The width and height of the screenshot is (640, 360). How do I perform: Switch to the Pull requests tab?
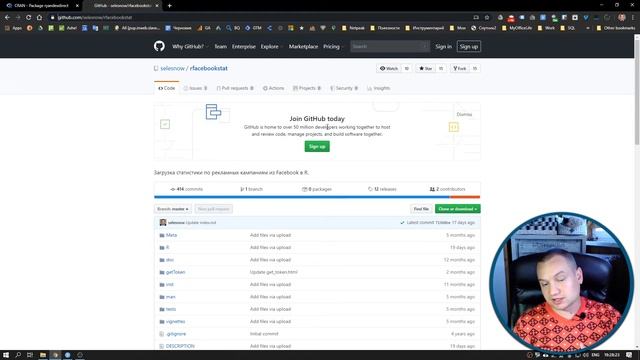pyautogui.click(x=235, y=88)
